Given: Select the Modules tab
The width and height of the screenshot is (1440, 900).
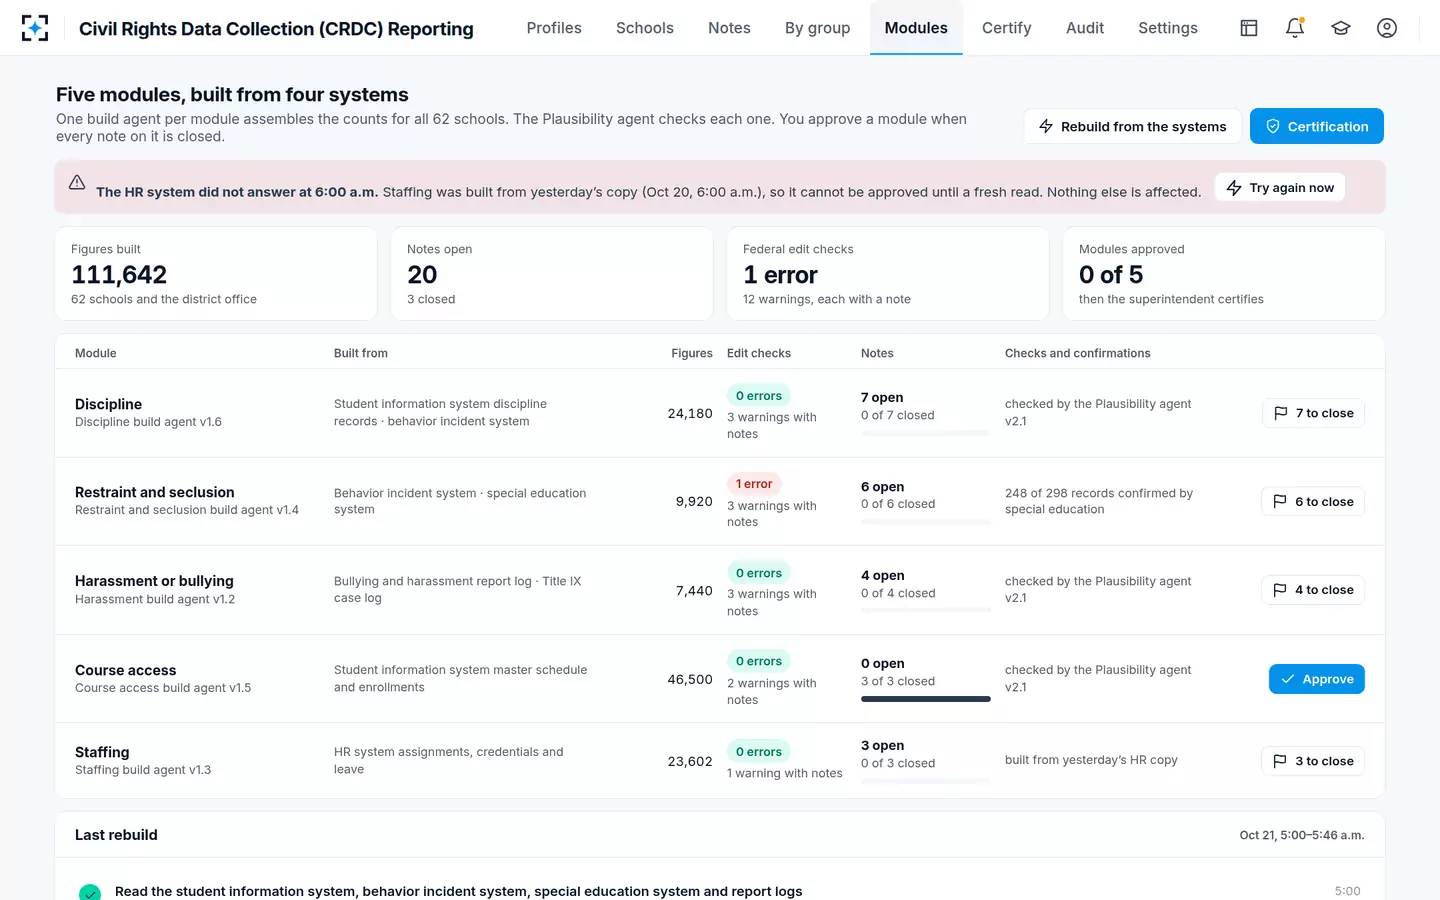Looking at the screenshot, I should [x=916, y=28].
